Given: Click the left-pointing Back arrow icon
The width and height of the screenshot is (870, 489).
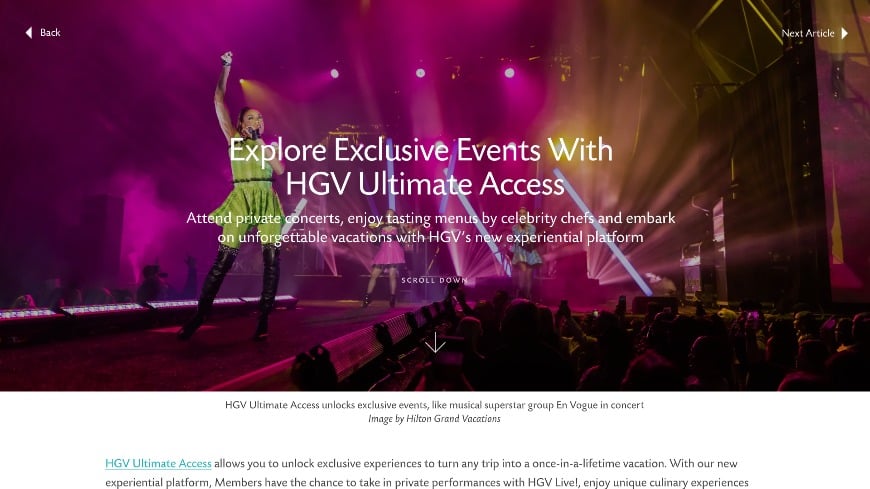Looking at the screenshot, I should [x=29, y=33].
